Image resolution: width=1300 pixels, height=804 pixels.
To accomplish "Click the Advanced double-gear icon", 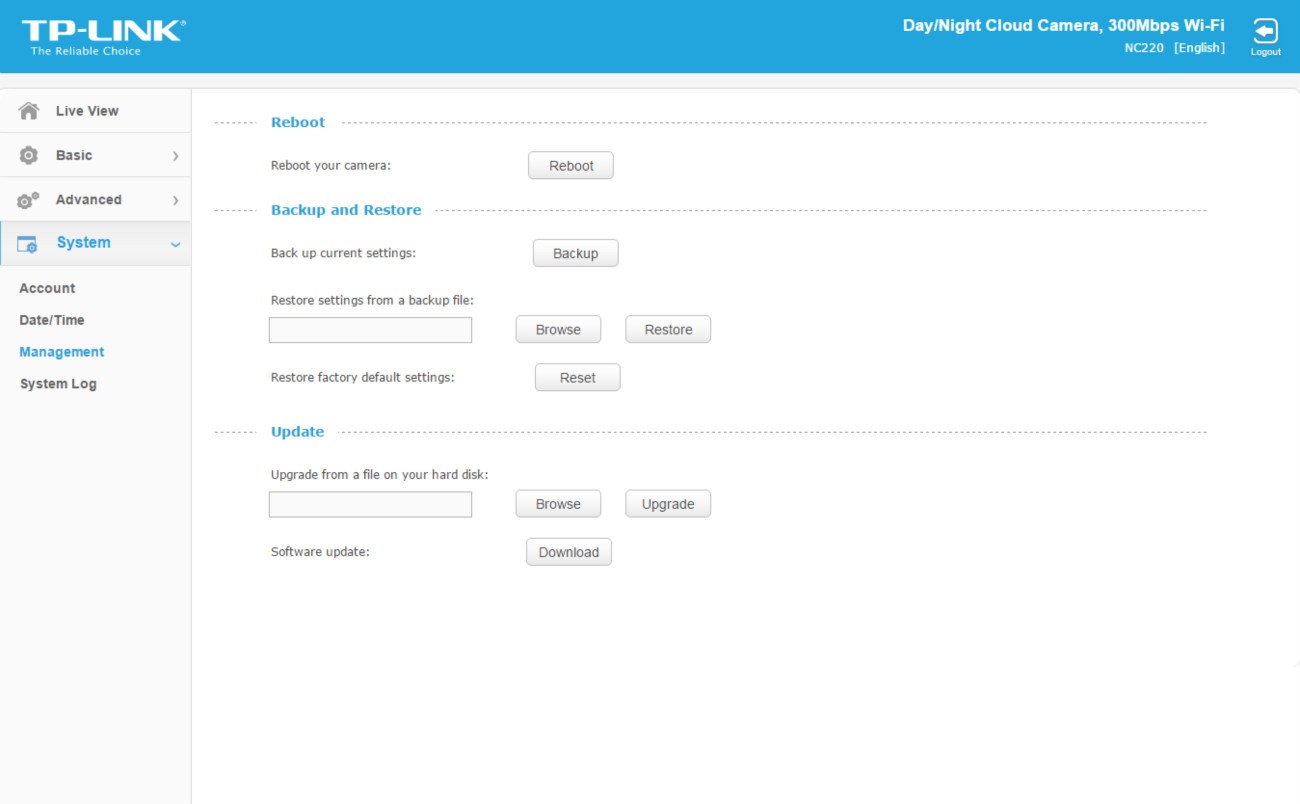I will click(29, 200).
